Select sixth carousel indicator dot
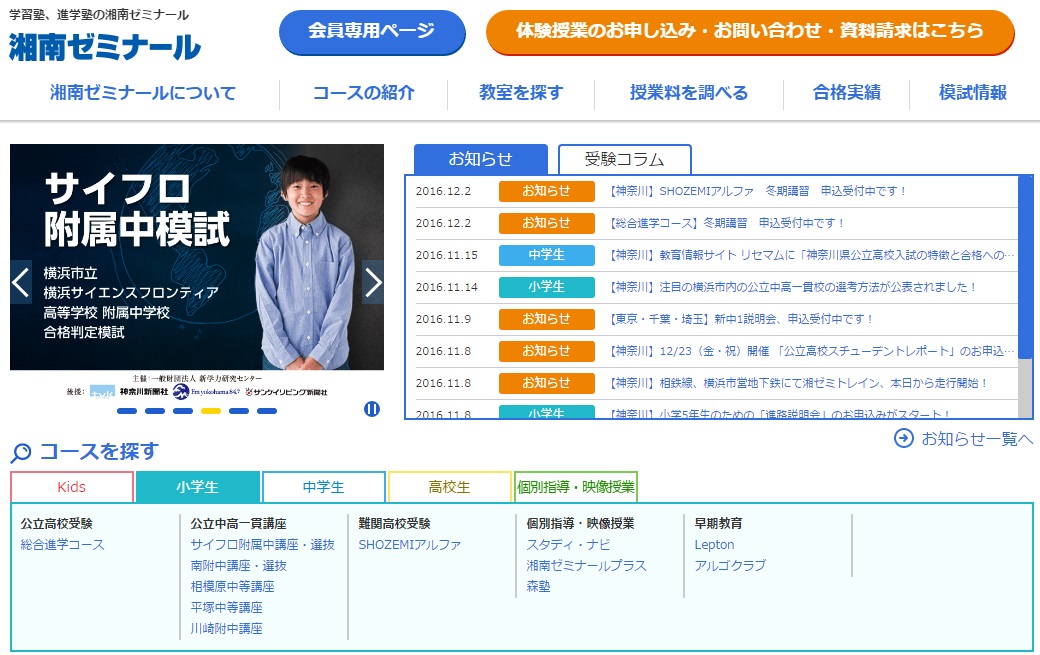Screen dimensions: 1040x655 267,411
